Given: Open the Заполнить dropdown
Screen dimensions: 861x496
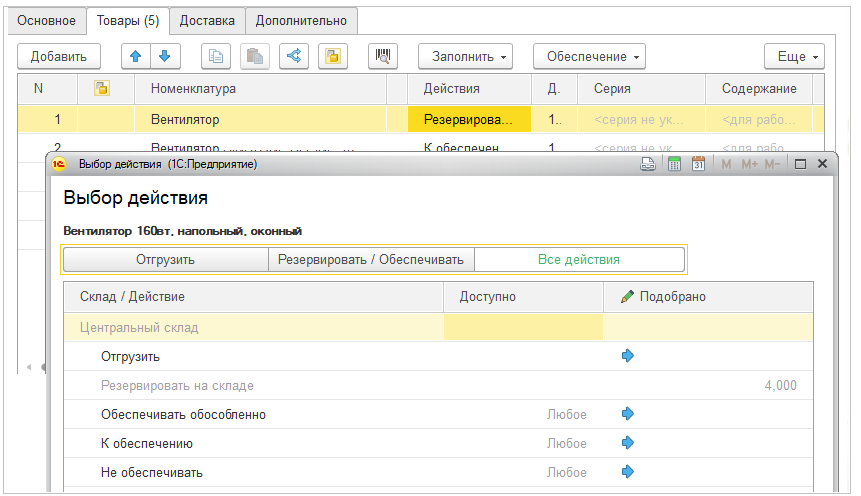Looking at the screenshot, I should (465, 57).
